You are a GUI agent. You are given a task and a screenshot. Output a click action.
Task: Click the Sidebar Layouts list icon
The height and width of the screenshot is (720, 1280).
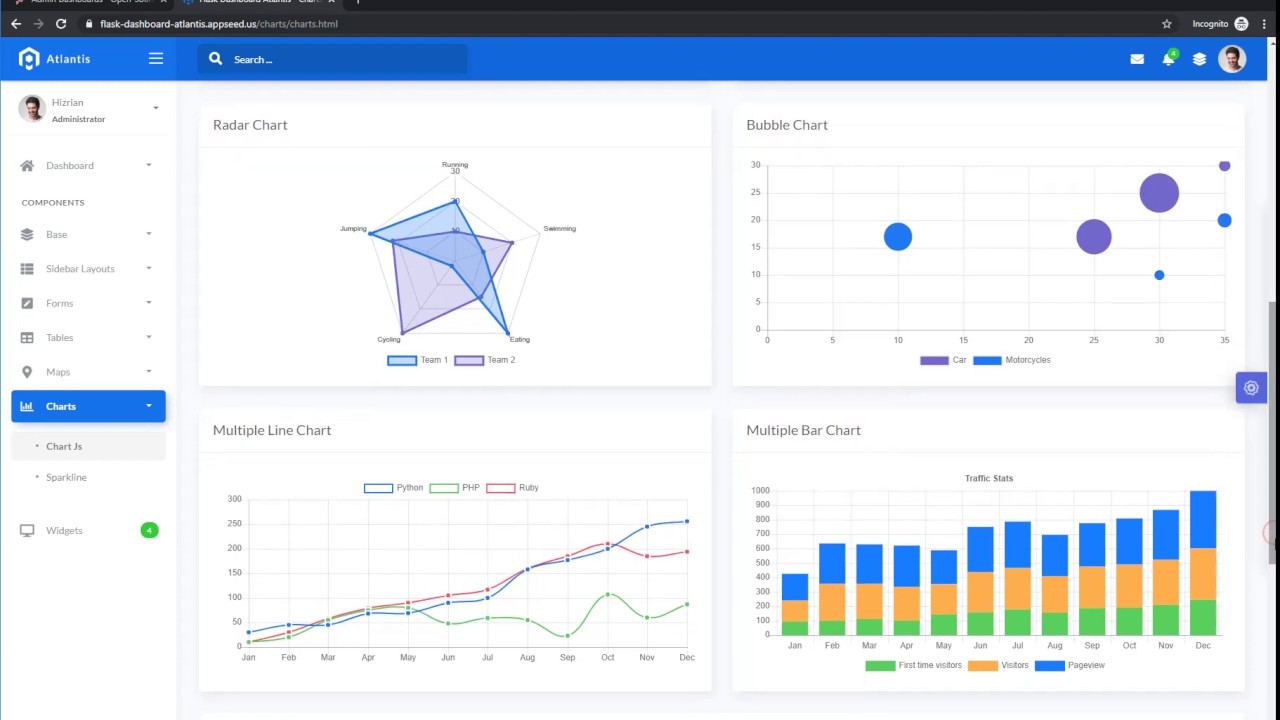pos(27,268)
